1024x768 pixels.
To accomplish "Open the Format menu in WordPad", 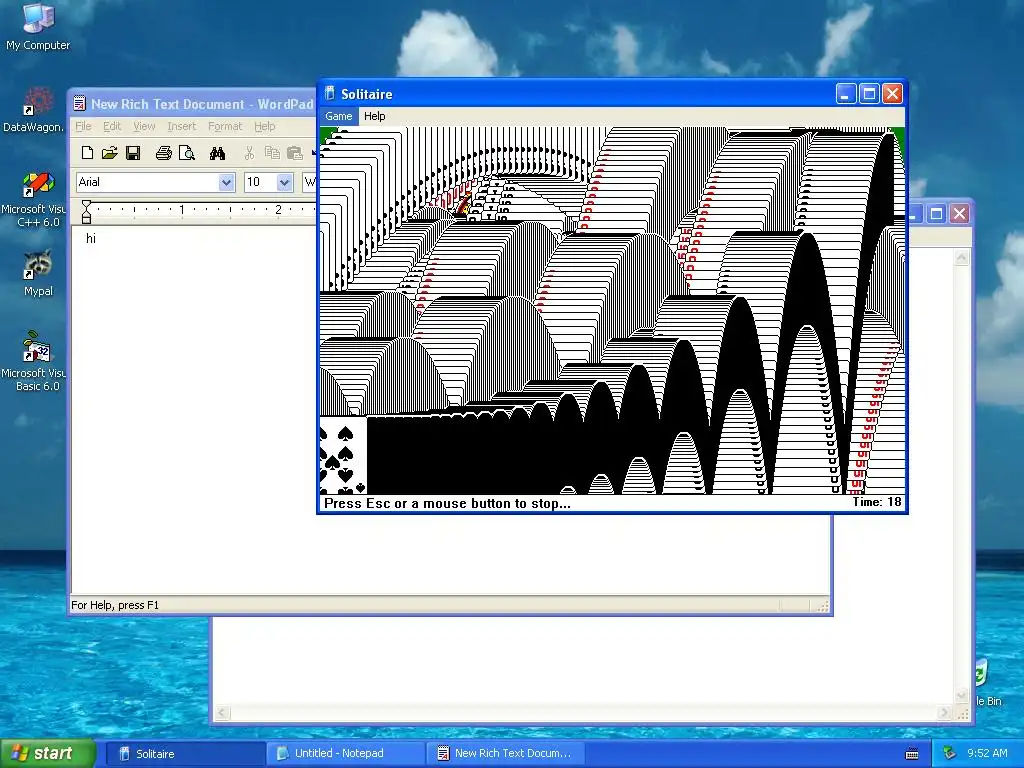I will point(225,126).
